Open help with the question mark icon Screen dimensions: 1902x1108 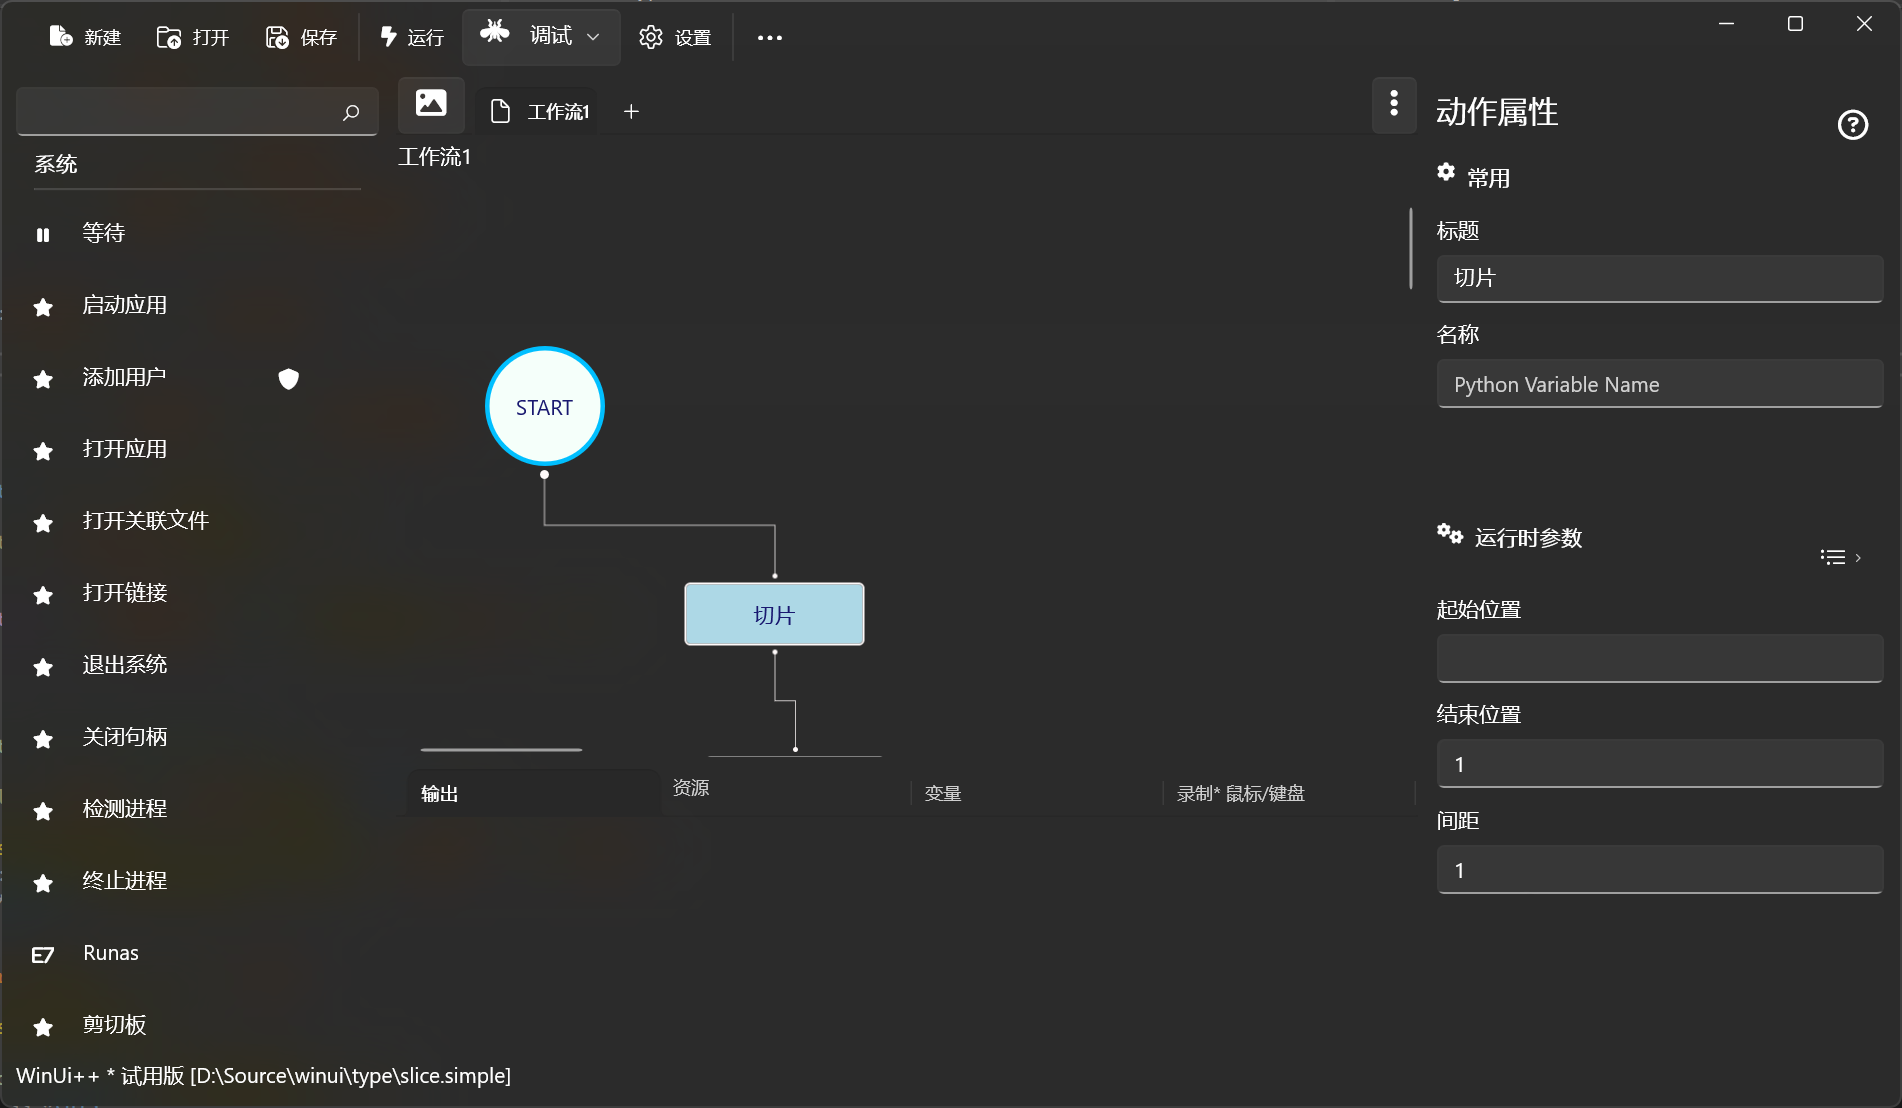[x=1852, y=125]
